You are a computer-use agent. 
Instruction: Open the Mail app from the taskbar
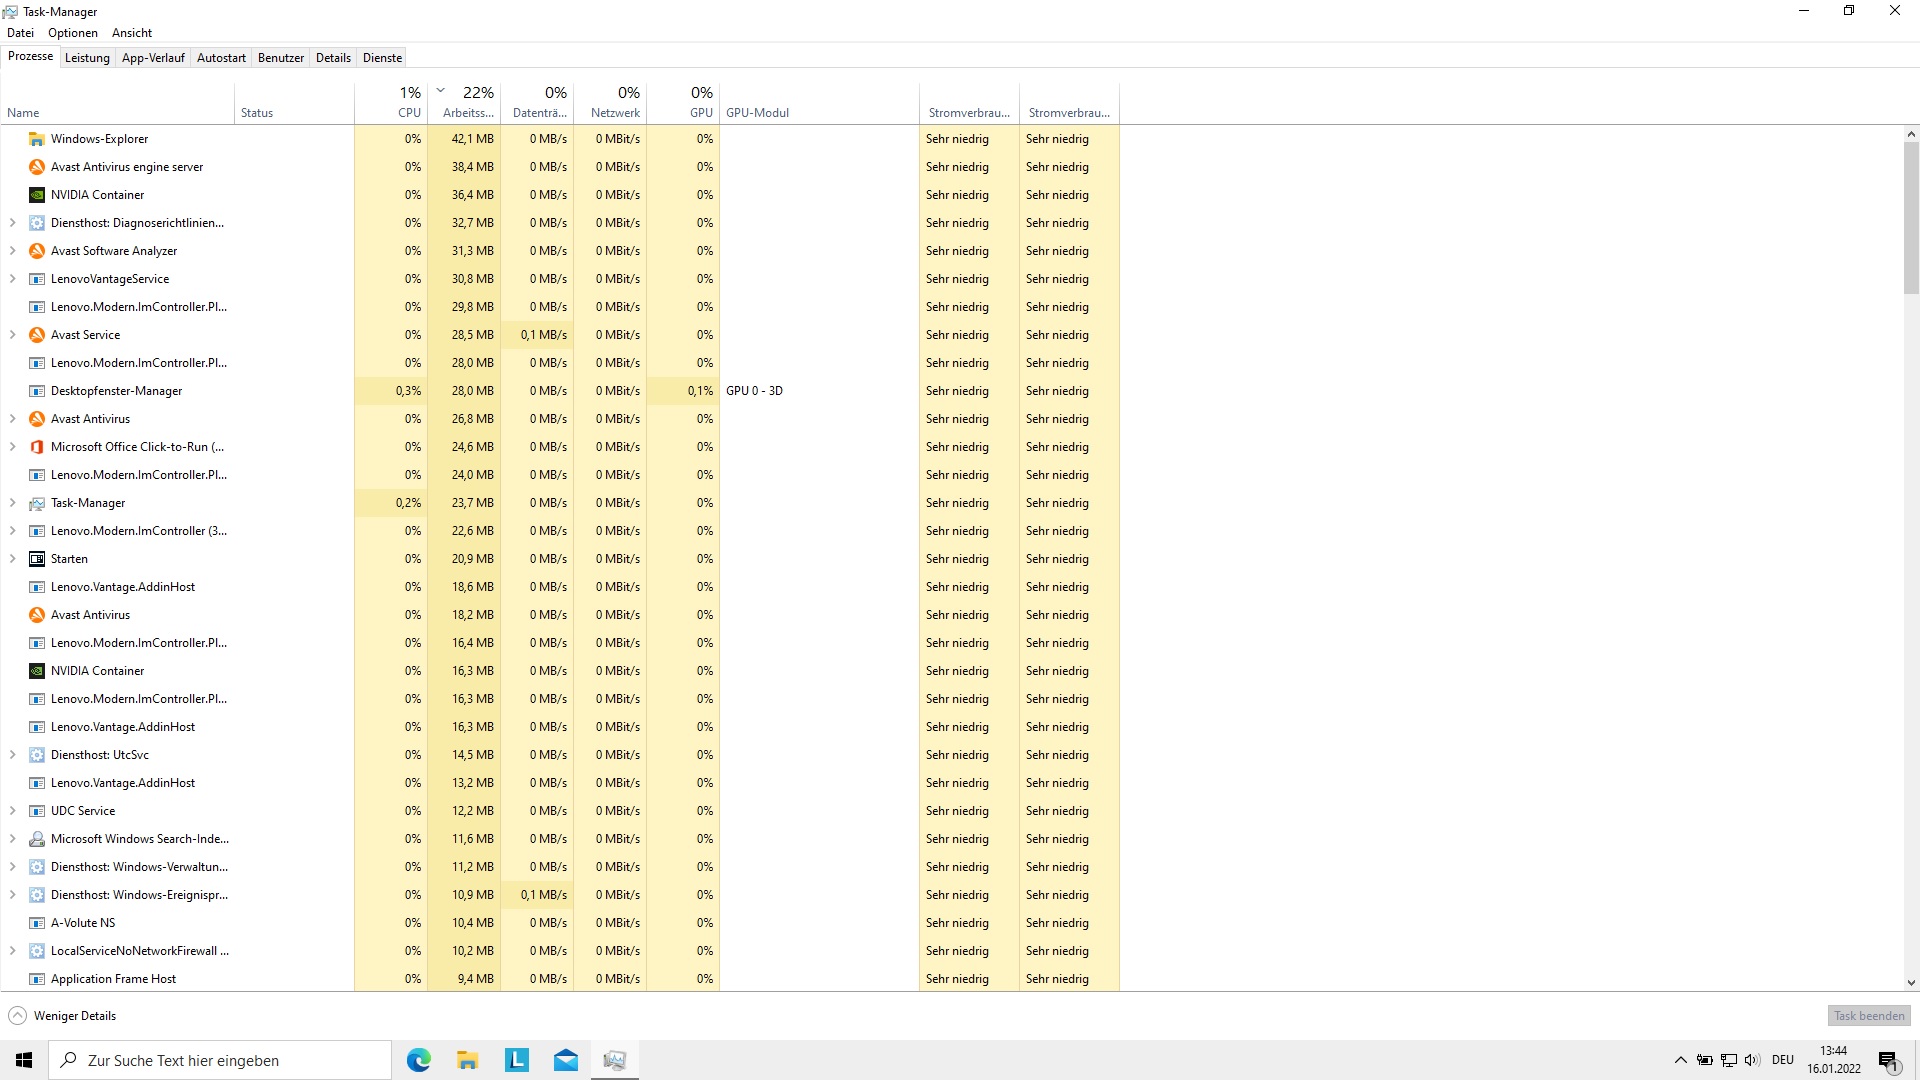point(566,1060)
